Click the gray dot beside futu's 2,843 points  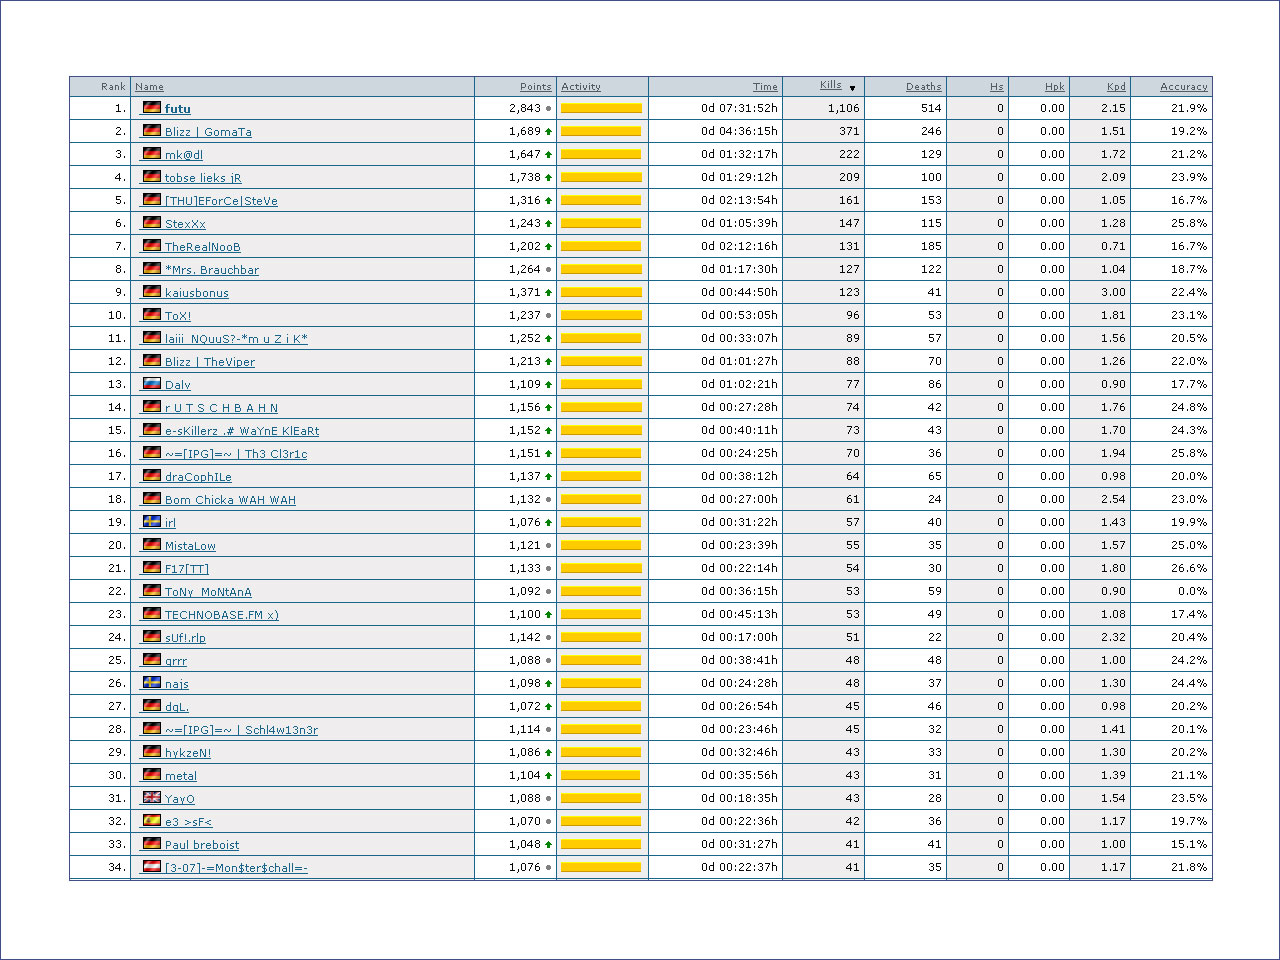tap(548, 109)
